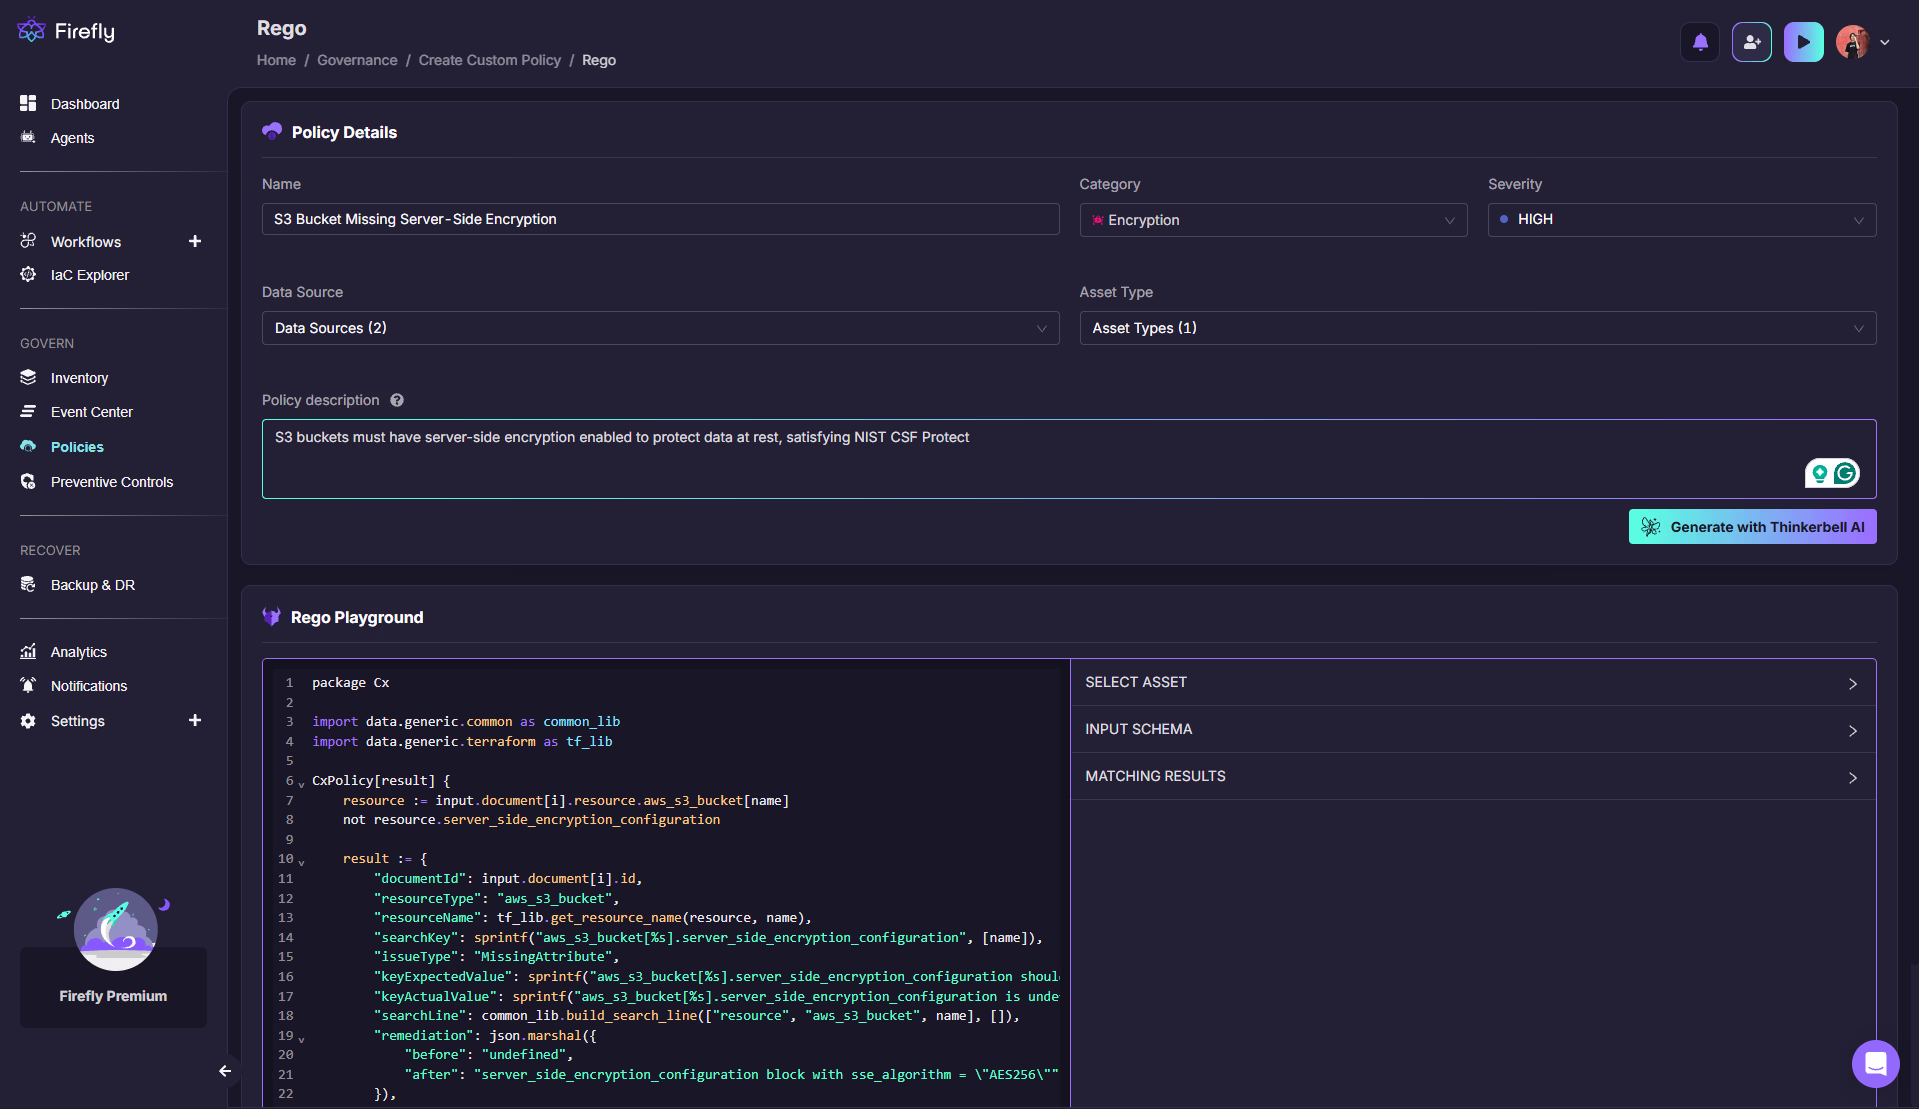
Task: Click Generate with Thinkerbell AI button
Action: [1752, 527]
